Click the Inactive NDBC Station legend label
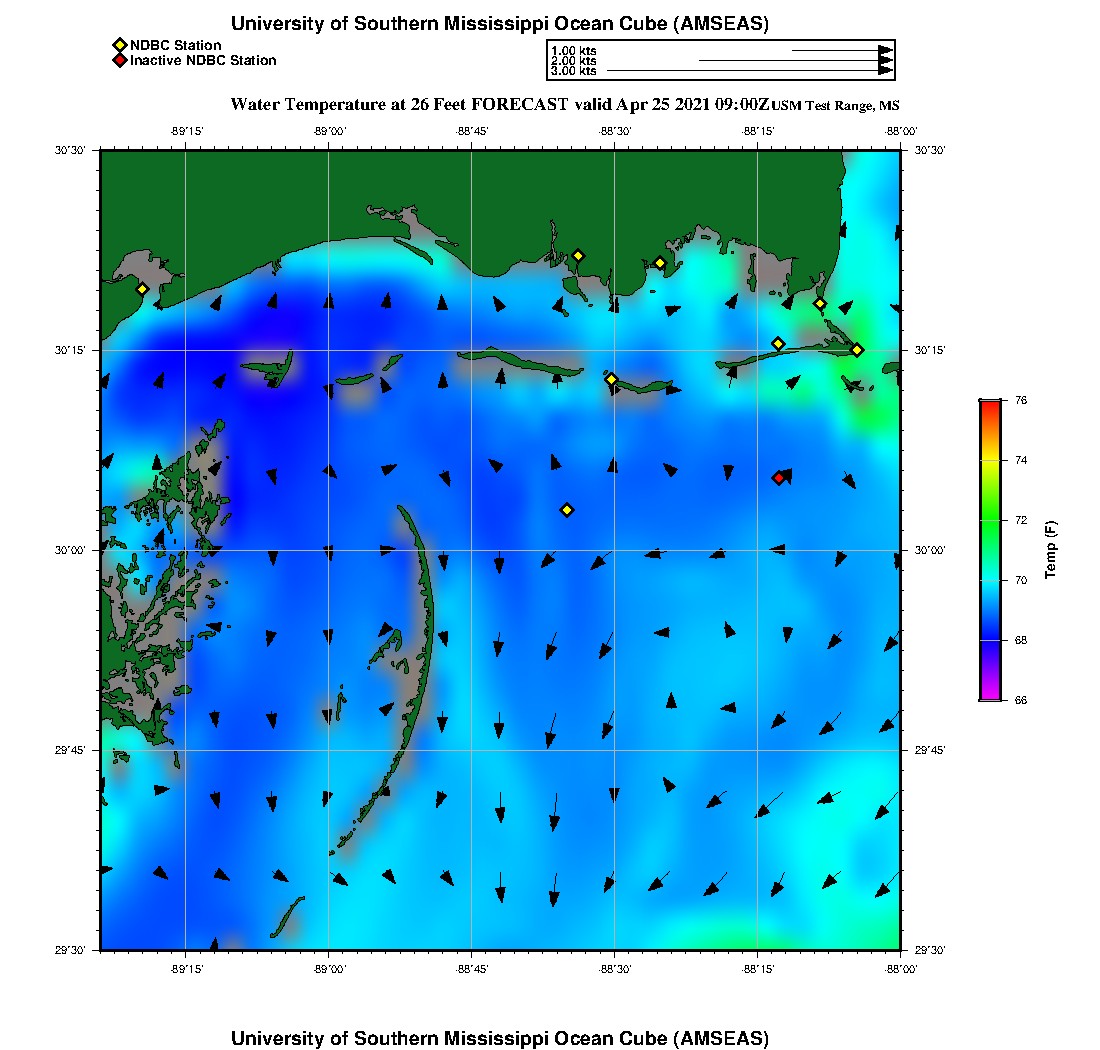 (203, 60)
